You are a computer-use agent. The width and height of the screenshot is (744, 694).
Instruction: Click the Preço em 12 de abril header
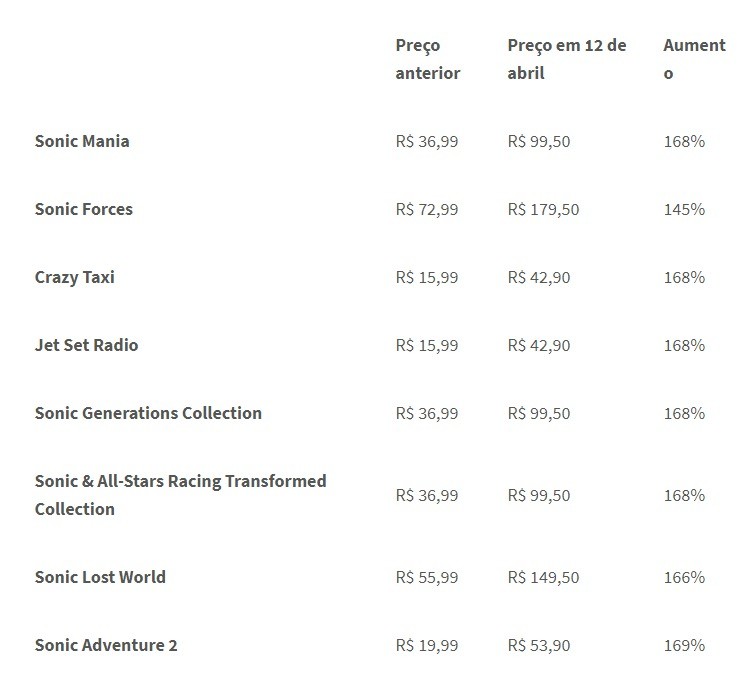(x=567, y=59)
